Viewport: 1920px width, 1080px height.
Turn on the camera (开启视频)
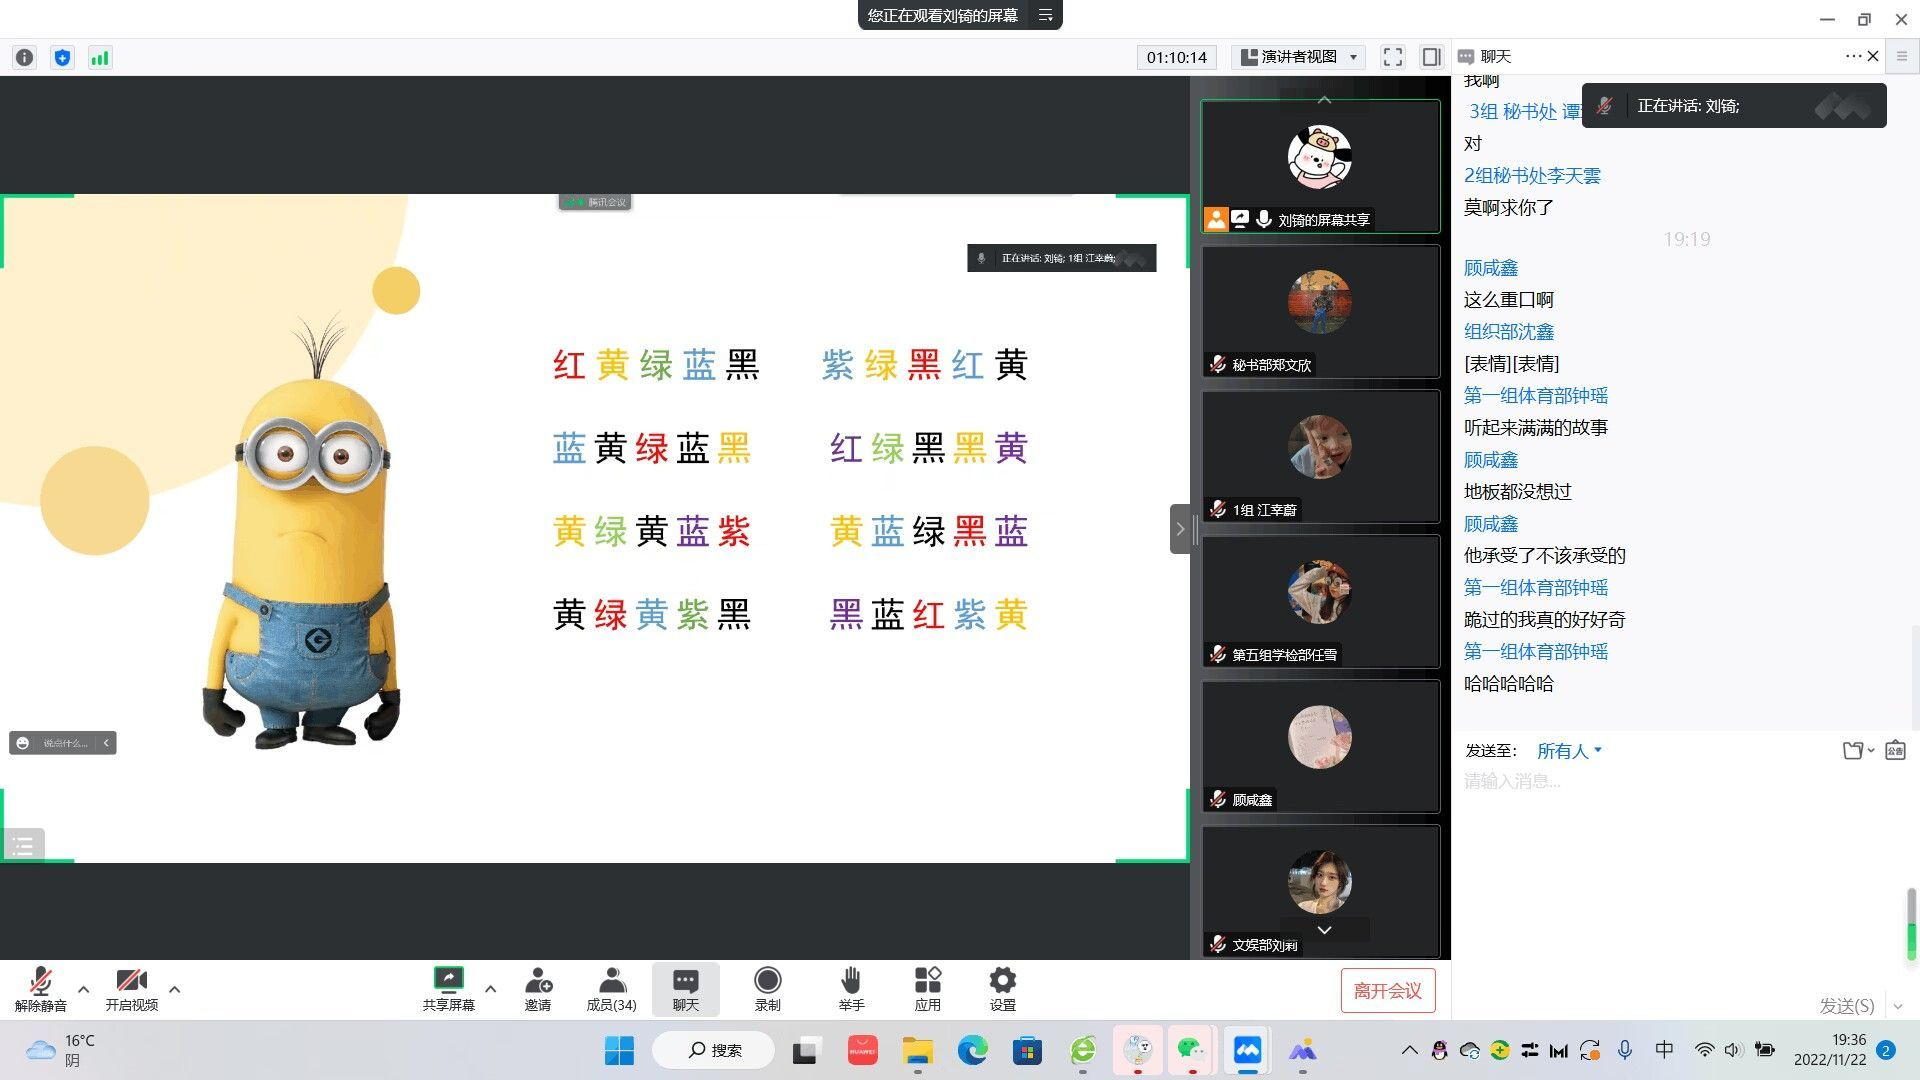[132, 989]
